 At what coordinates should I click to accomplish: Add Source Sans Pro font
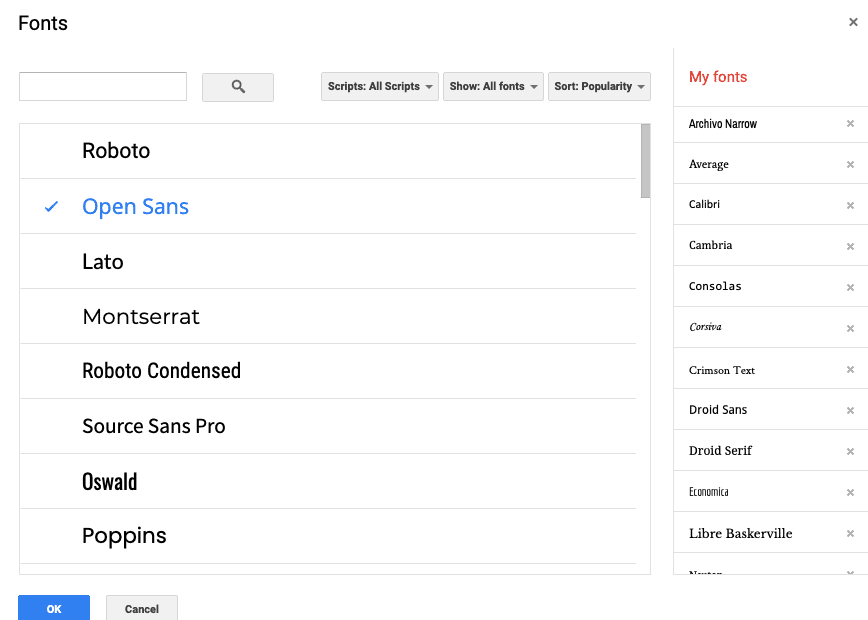point(328,426)
